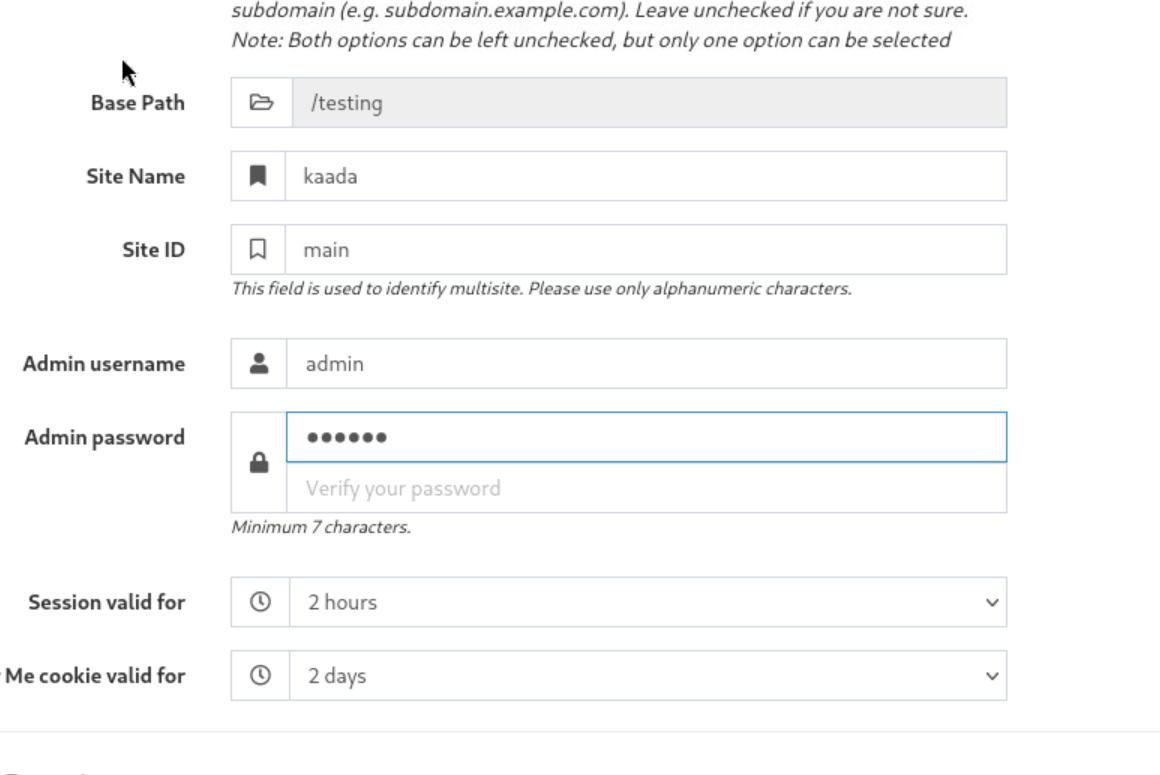Click the Session valid for label
Image resolution: width=1160 pixels, height=775 pixels.
pyautogui.click(x=106, y=602)
